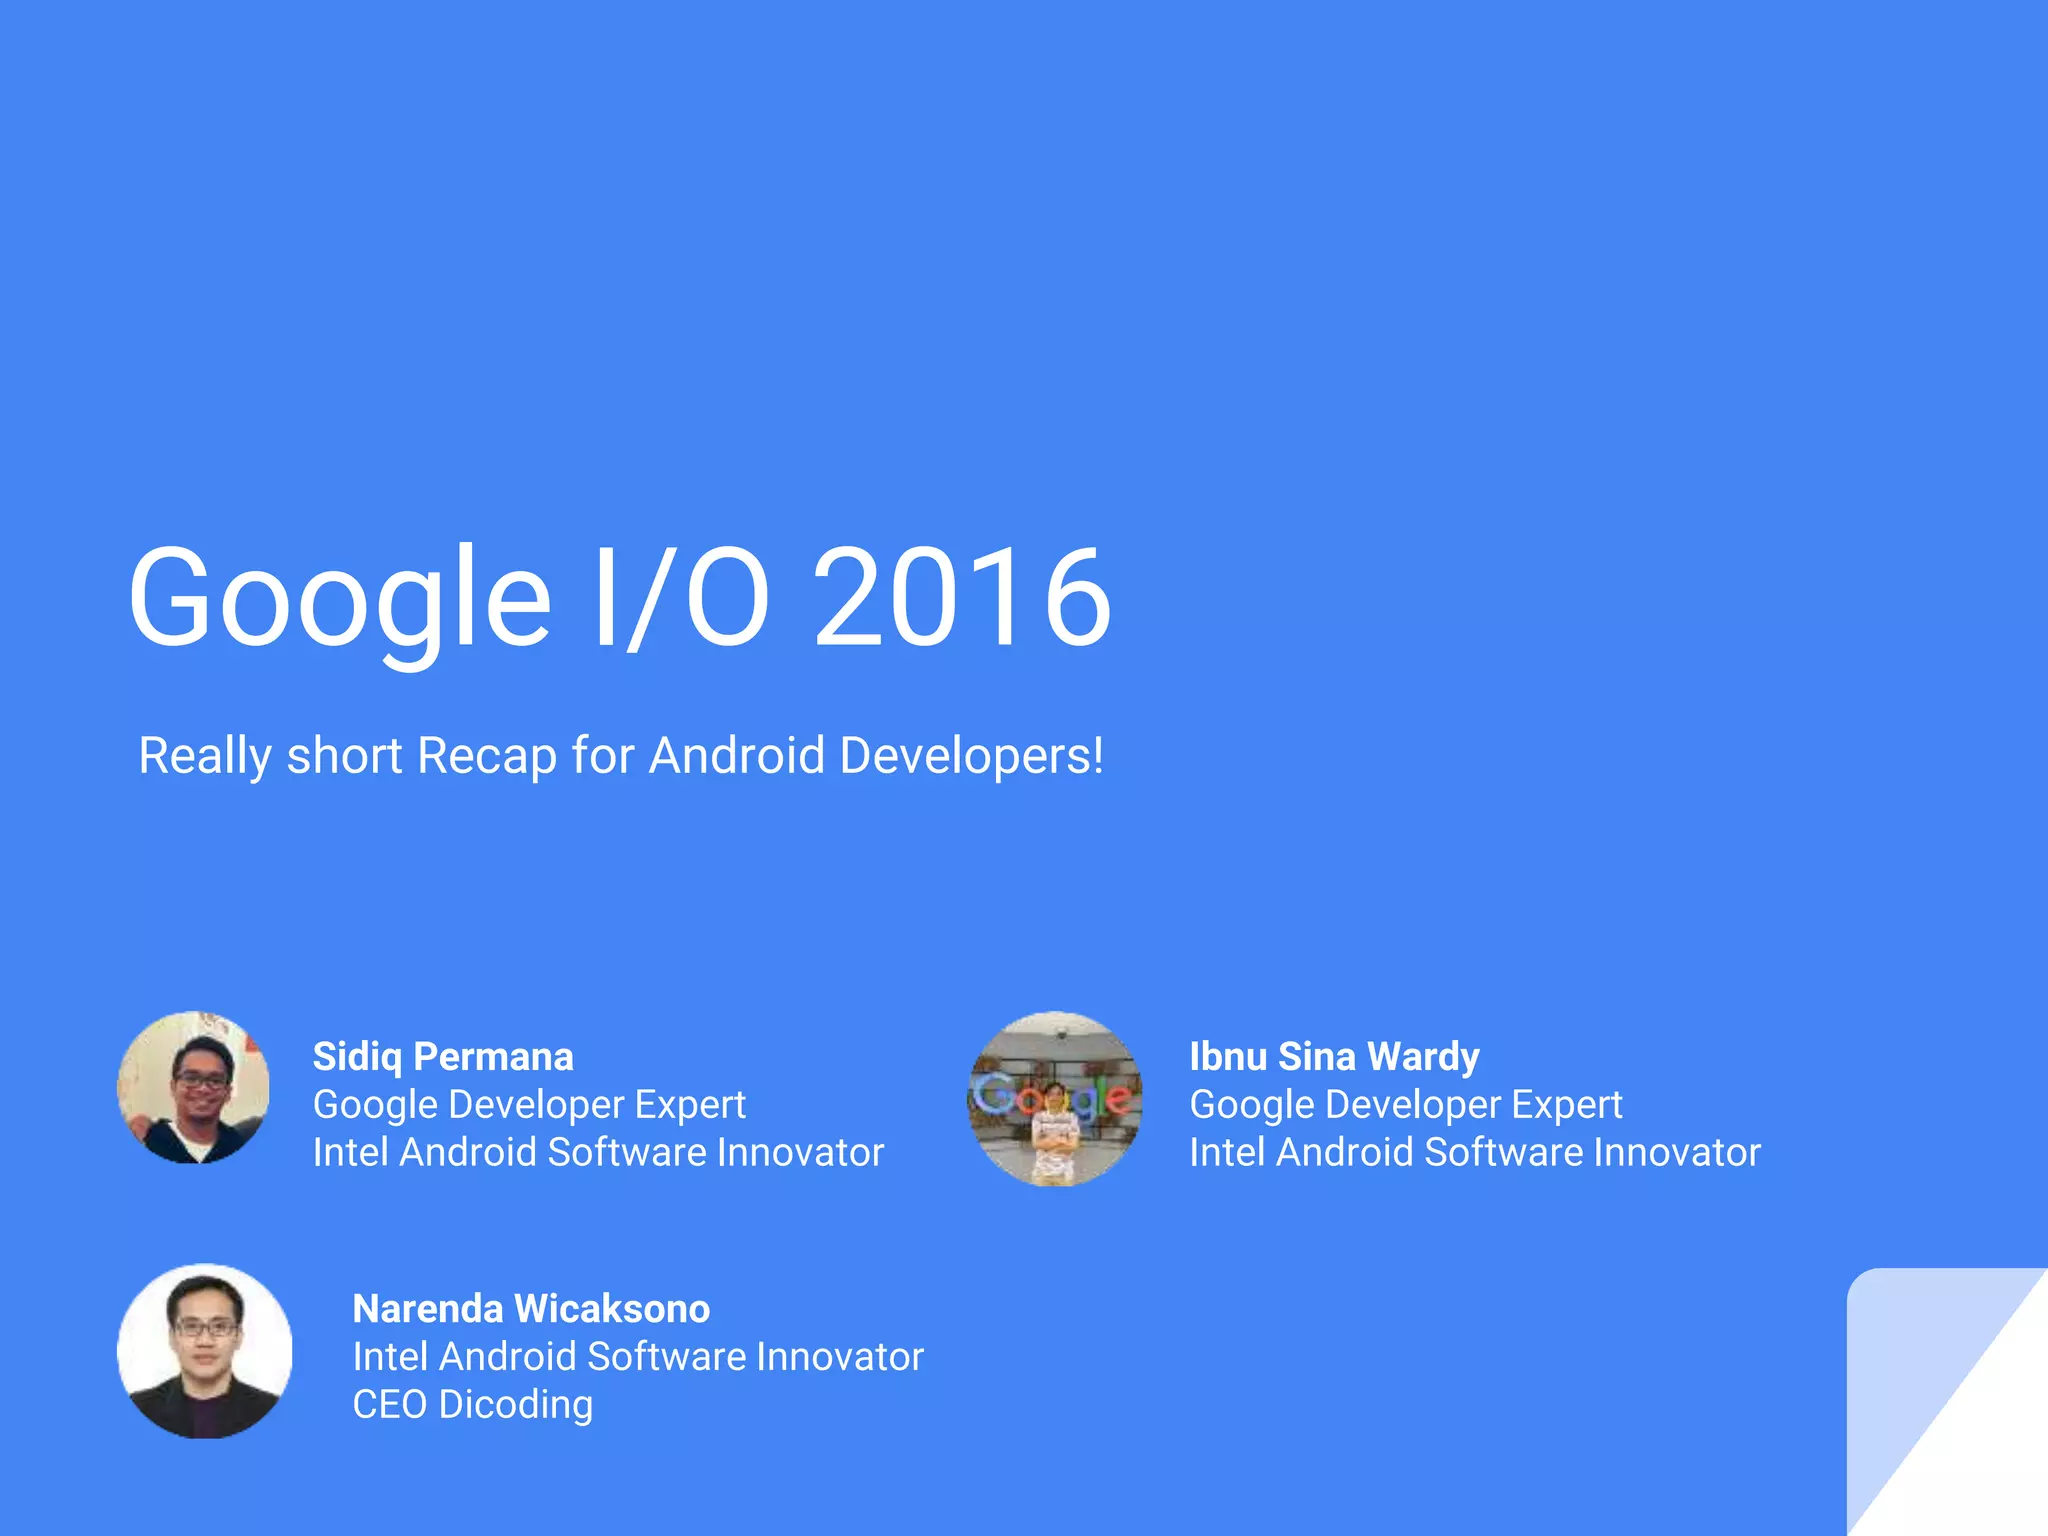Click Narenda Wicaksono's profile photo

click(204, 1351)
